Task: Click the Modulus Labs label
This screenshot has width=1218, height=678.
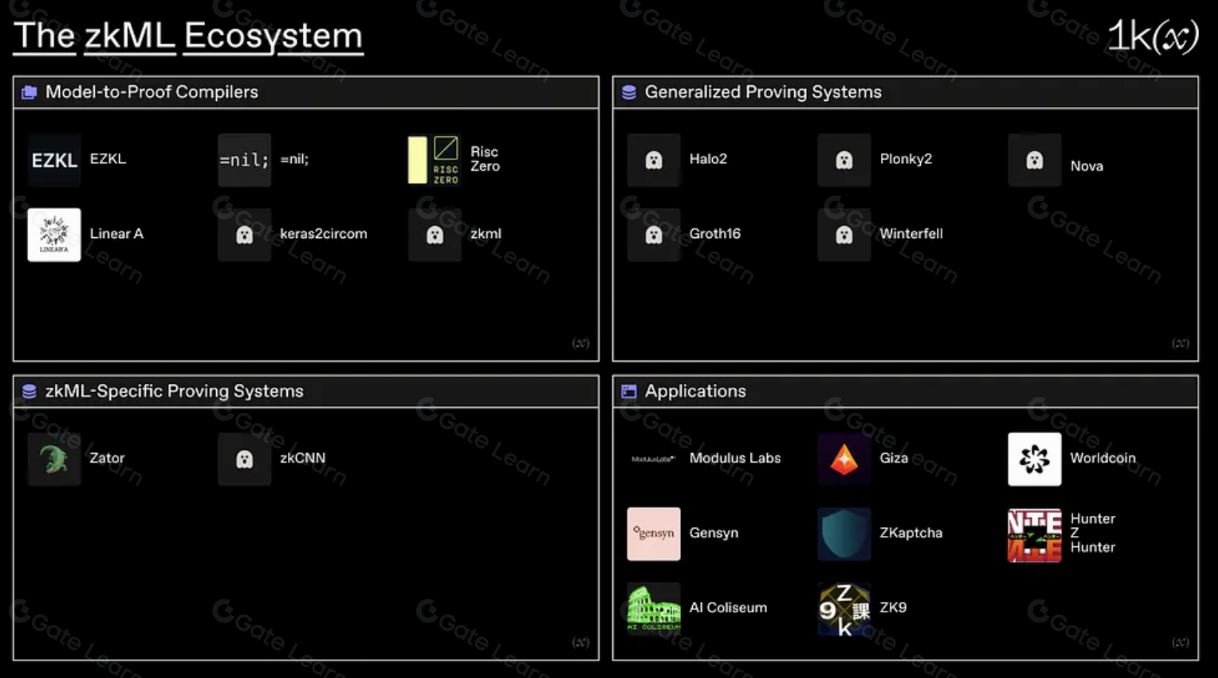Action: pos(734,458)
